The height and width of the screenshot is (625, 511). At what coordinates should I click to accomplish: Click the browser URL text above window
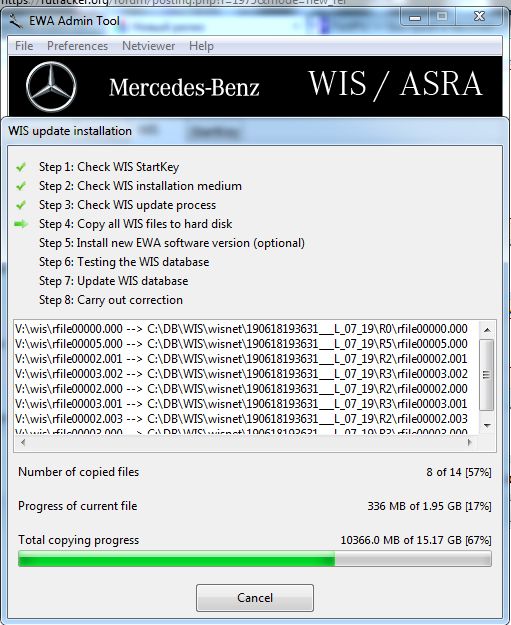173,2
